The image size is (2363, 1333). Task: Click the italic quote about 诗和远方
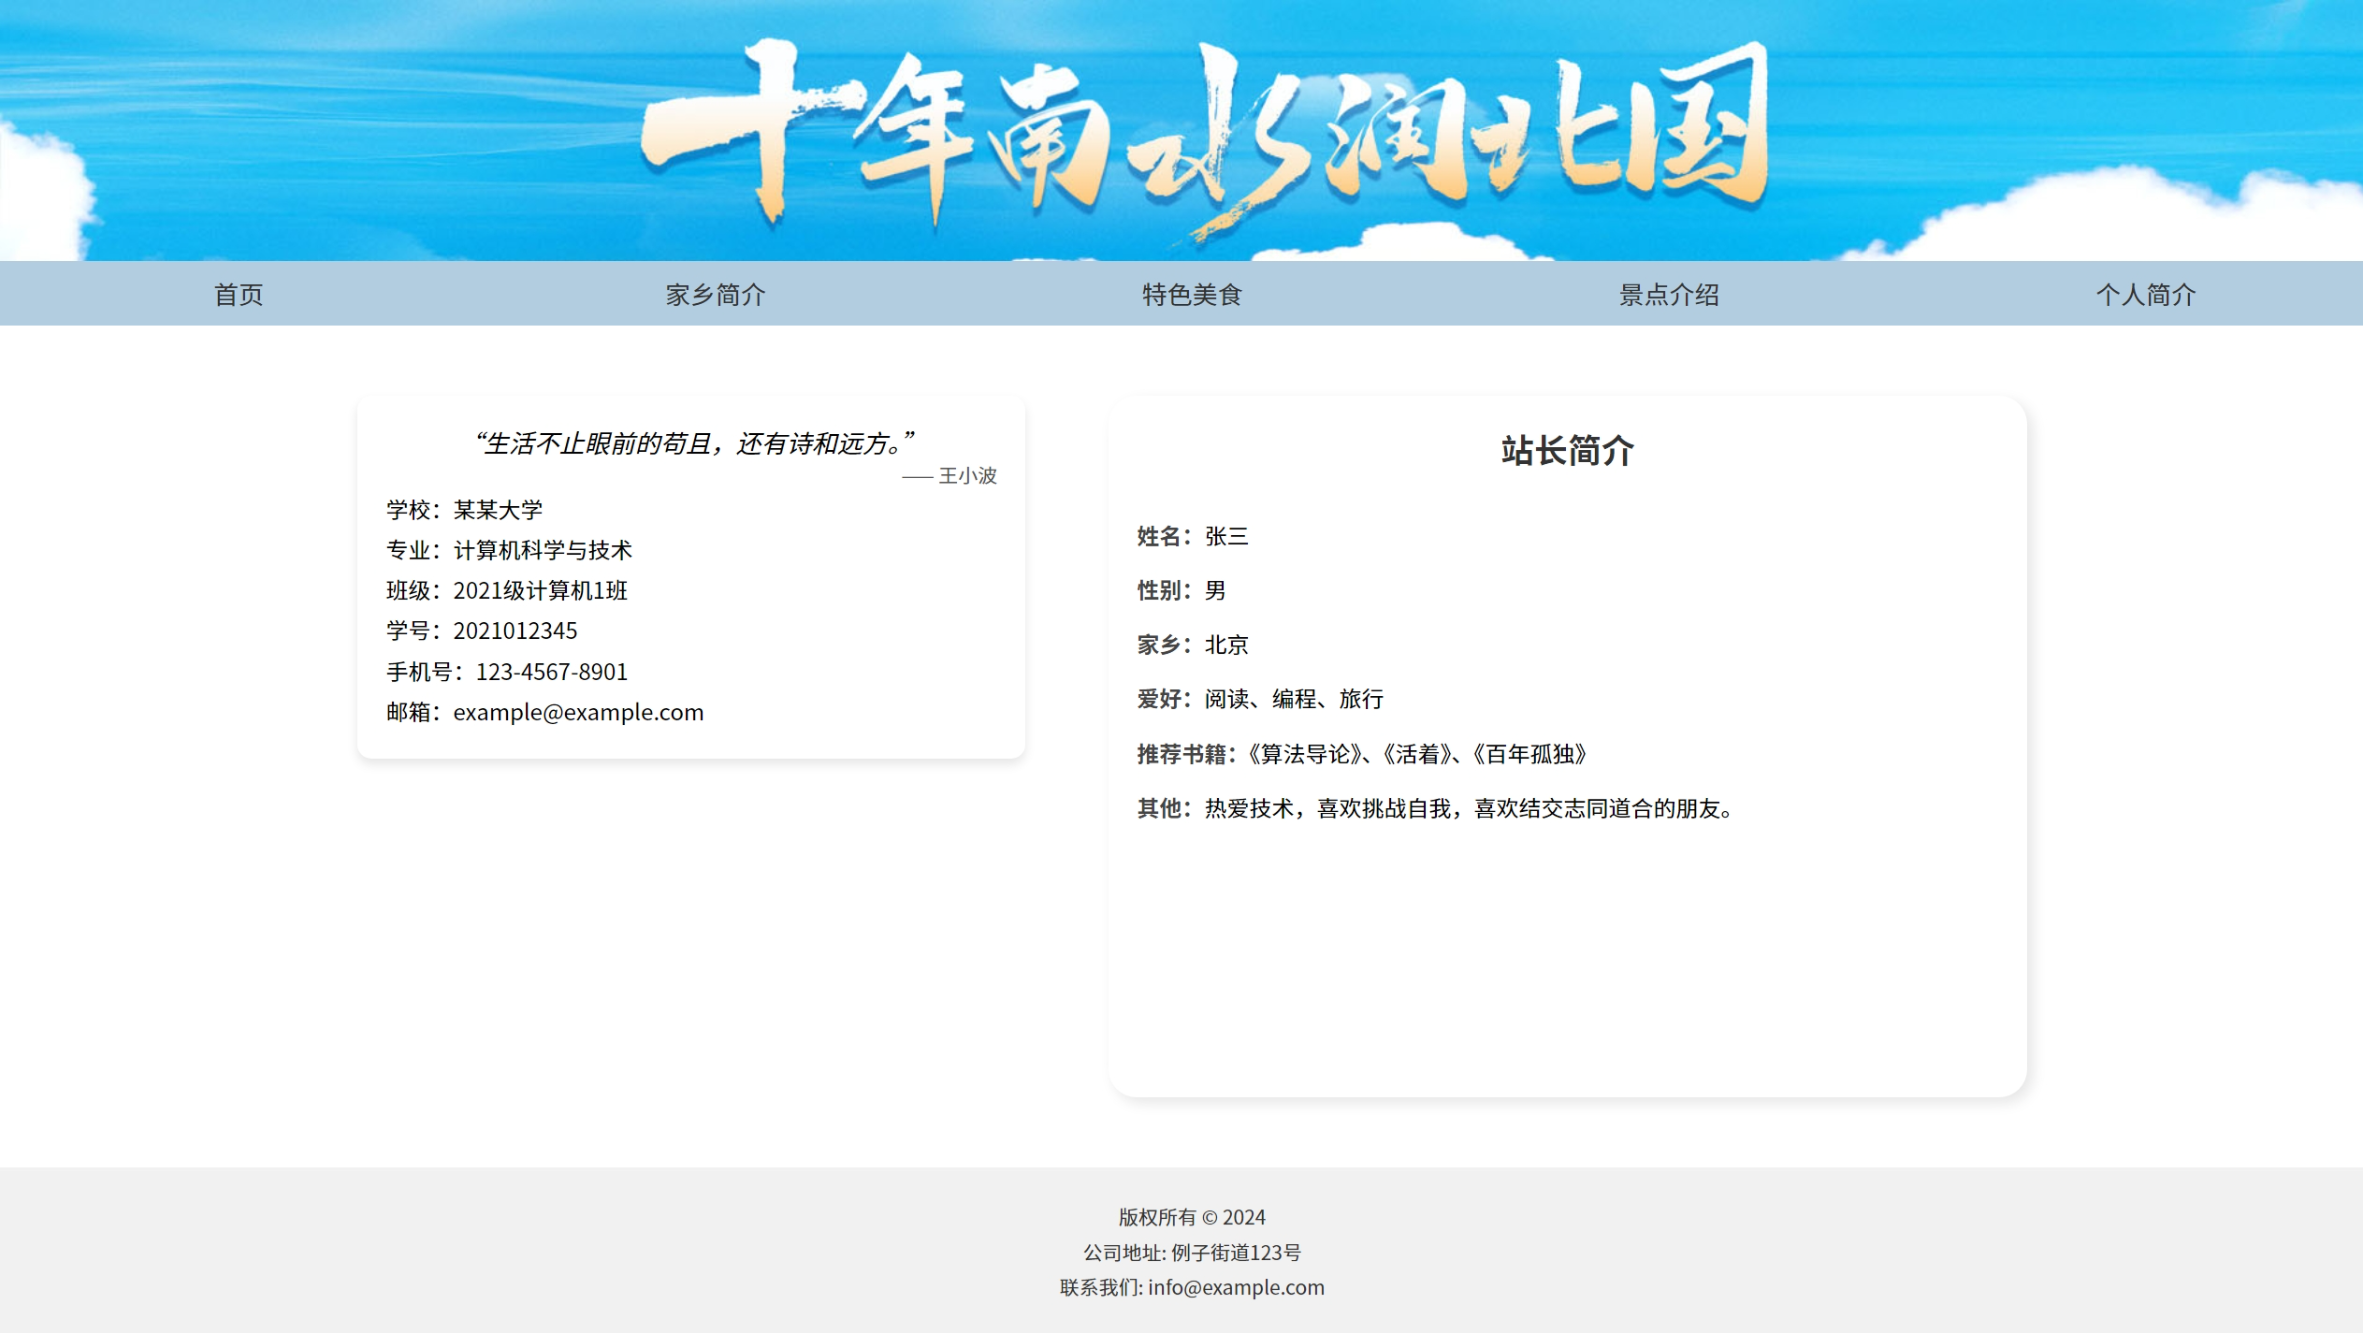pos(692,443)
